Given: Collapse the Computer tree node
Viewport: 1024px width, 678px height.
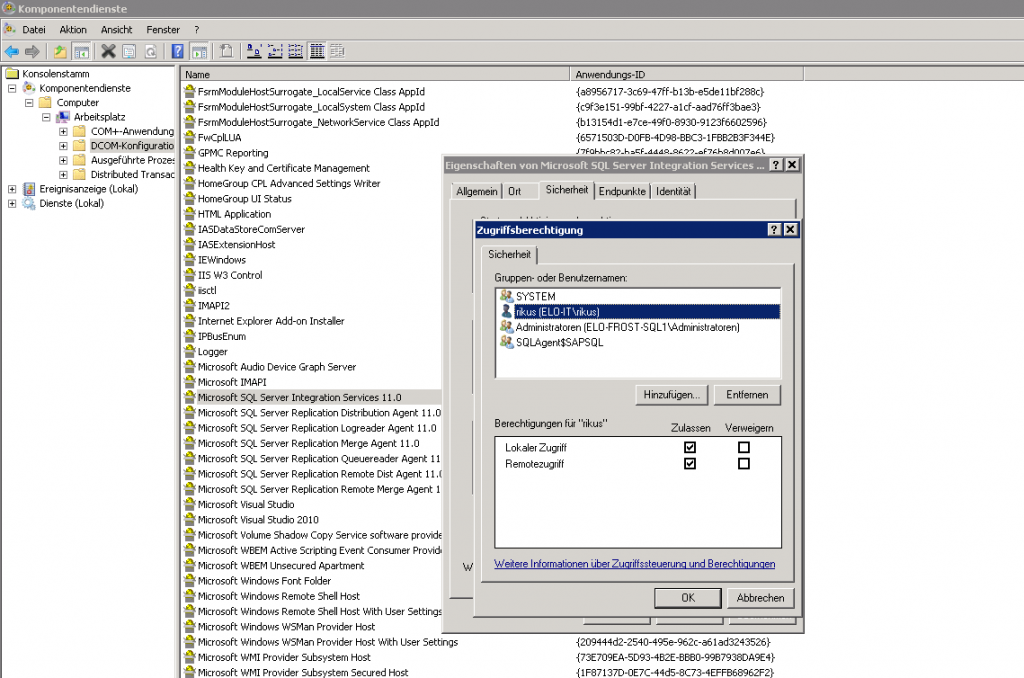Looking at the screenshot, I should pos(29,103).
